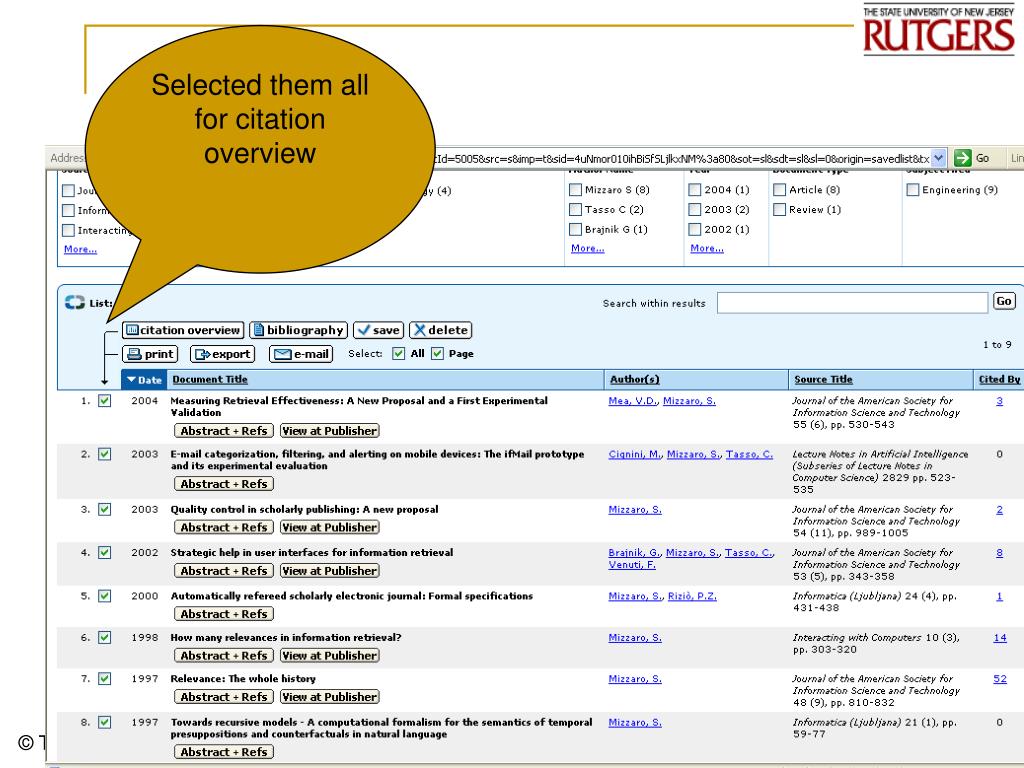Image resolution: width=1024 pixels, height=768 pixels.
Task: Open Abstract + Refs for Towards recursive models
Action: point(223,752)
